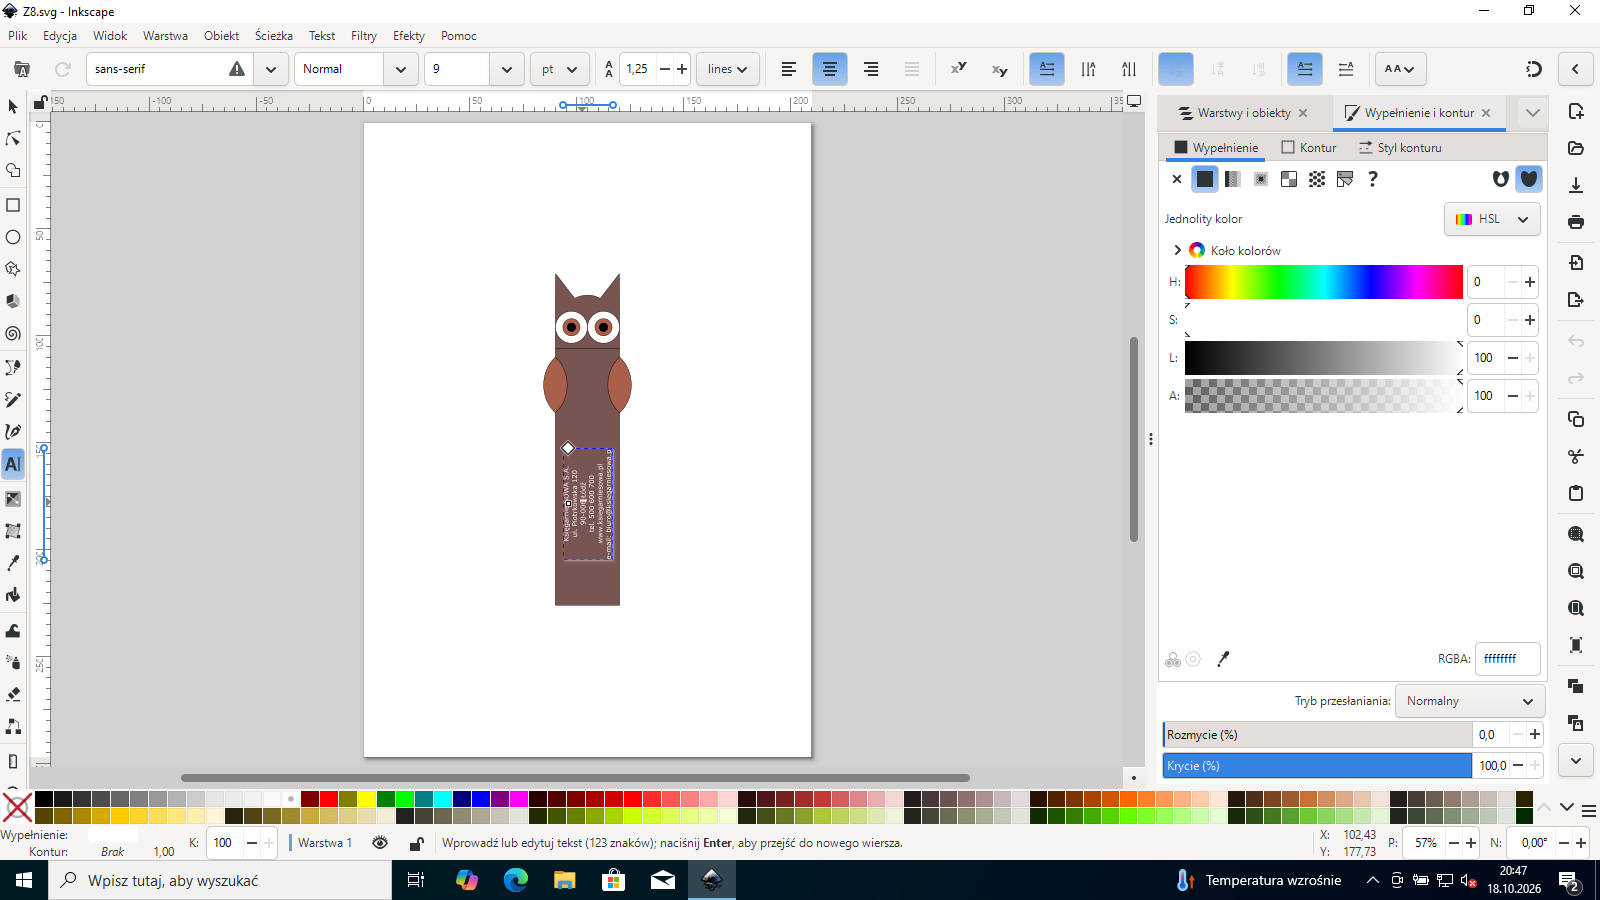
Task: Select the Star and polygon tool
Action: pos(13,269)
